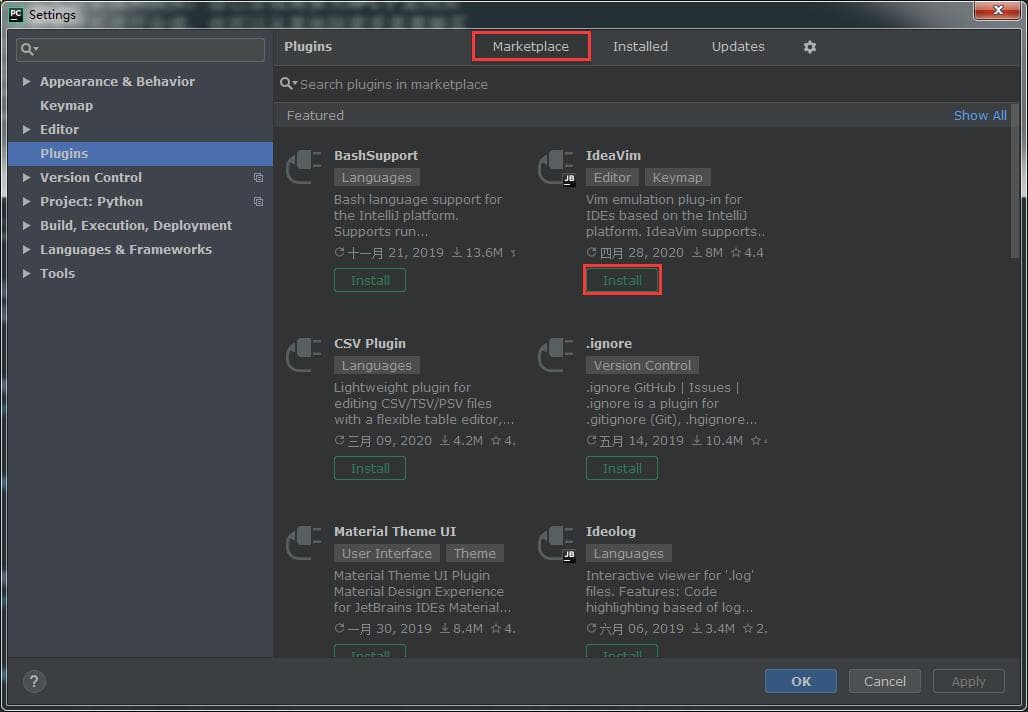This screenshot has width=1028, height=712.
Task: Click the marketplace search magnifier icon
Action: 288,84
